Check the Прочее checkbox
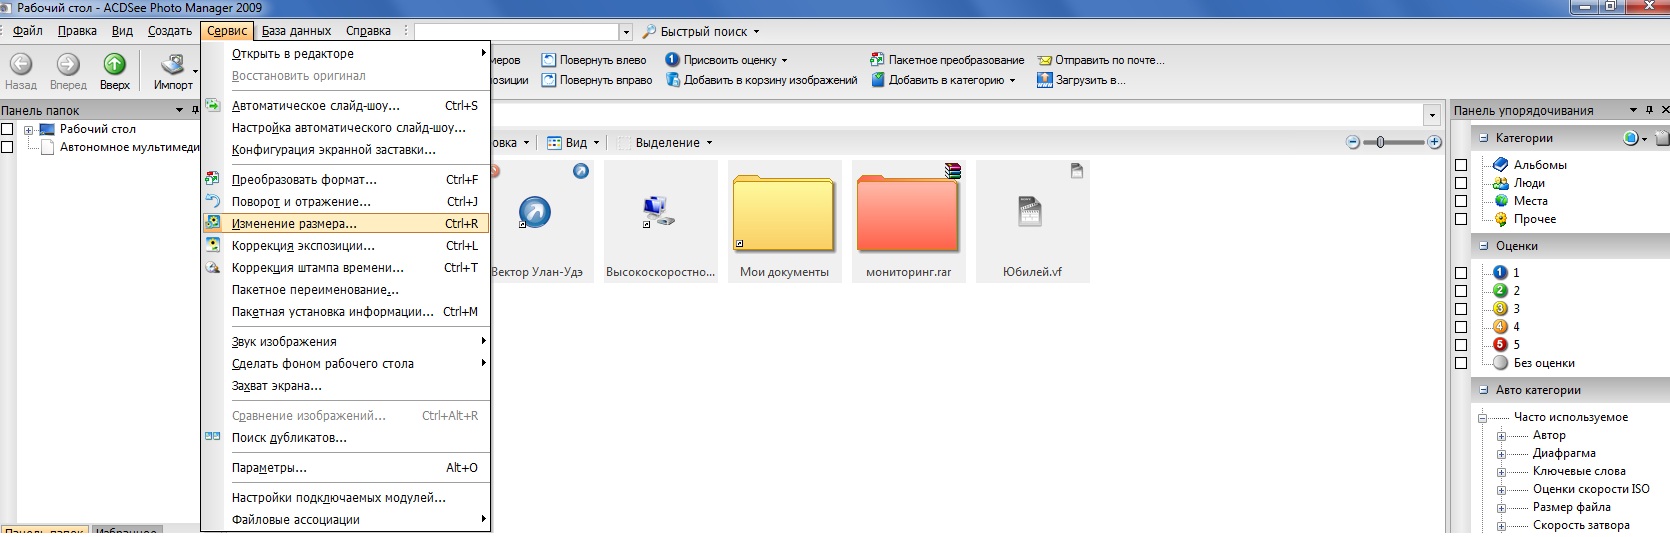Image resolution: width=1670 pixels, height=537 pixels. (1461, 219)
